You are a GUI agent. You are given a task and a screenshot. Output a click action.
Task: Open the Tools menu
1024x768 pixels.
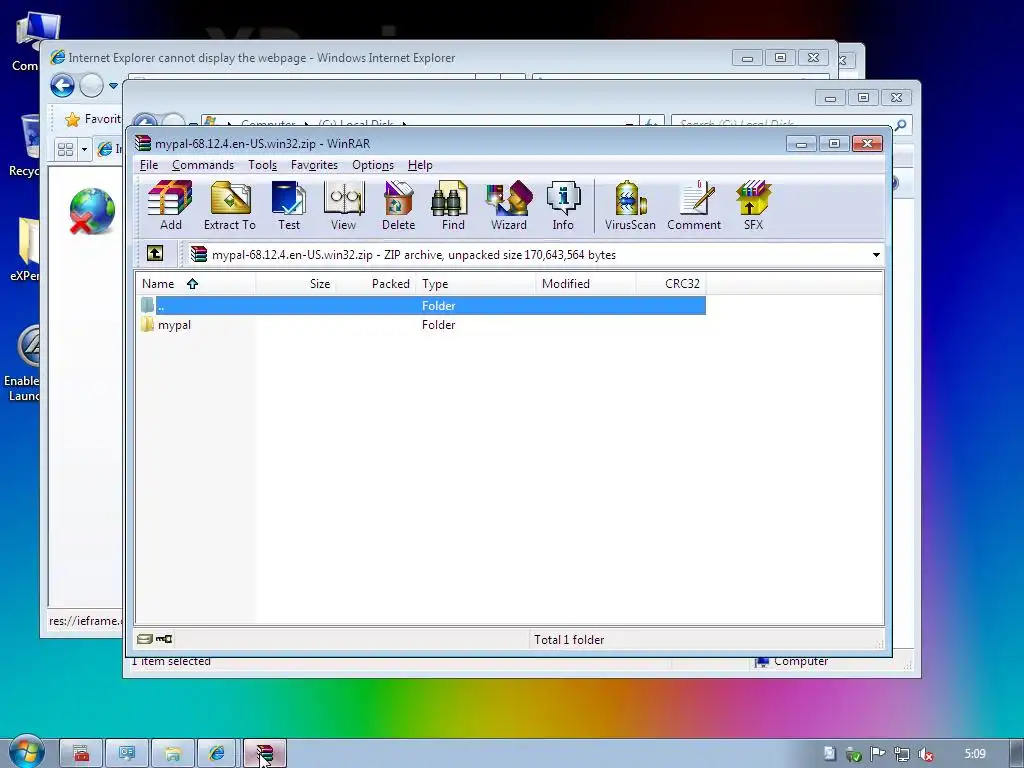pos(263,165)
